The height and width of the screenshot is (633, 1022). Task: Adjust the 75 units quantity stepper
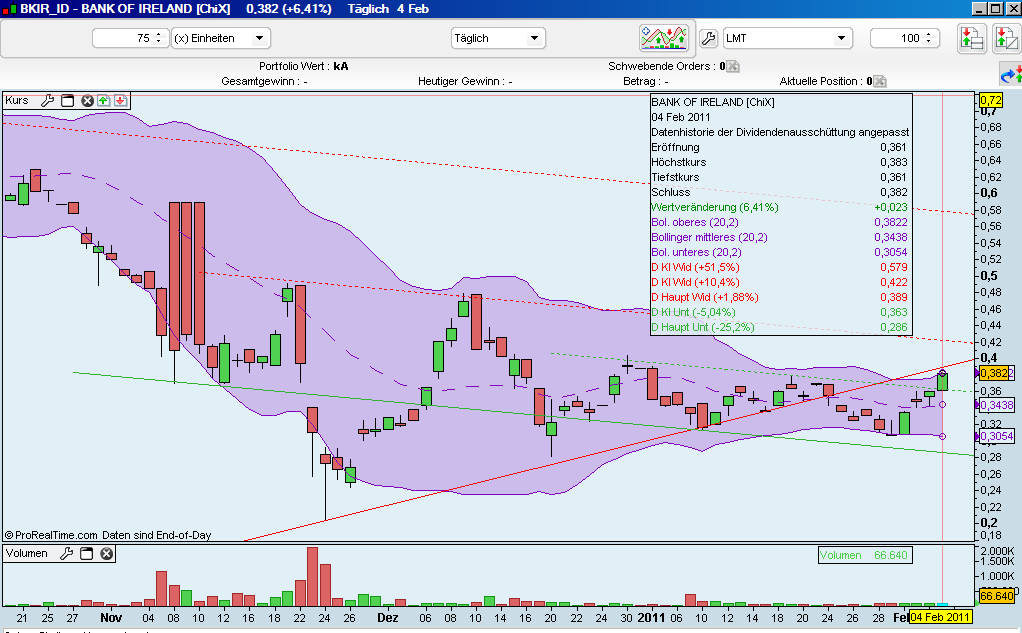tap(158, 38)
